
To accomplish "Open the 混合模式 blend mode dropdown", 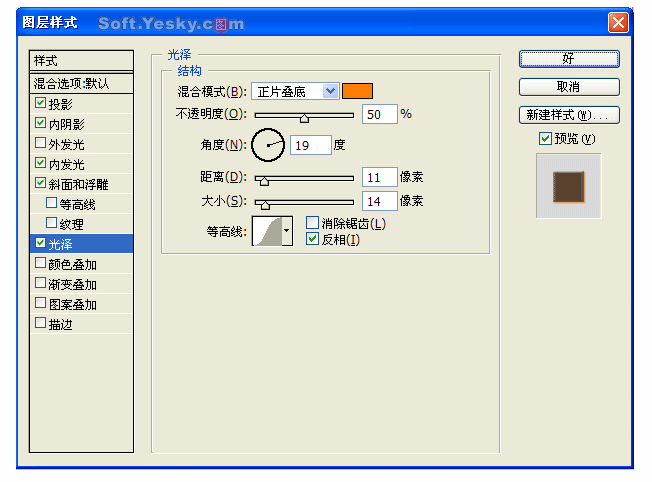I will (295, 91).
